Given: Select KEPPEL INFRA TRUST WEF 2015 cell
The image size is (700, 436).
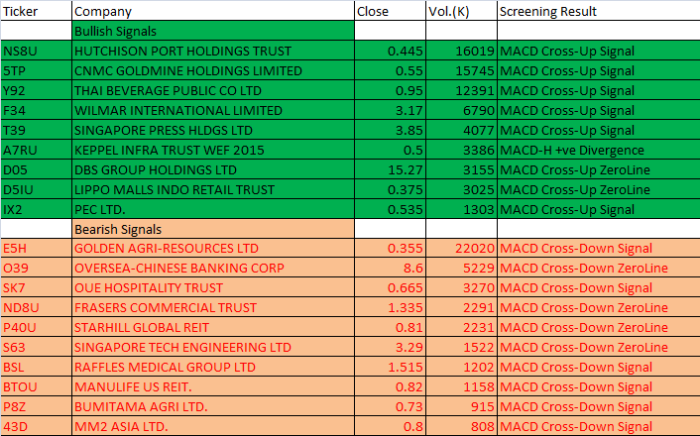Looking at the screenshot, I should click(x=213, y=150).
